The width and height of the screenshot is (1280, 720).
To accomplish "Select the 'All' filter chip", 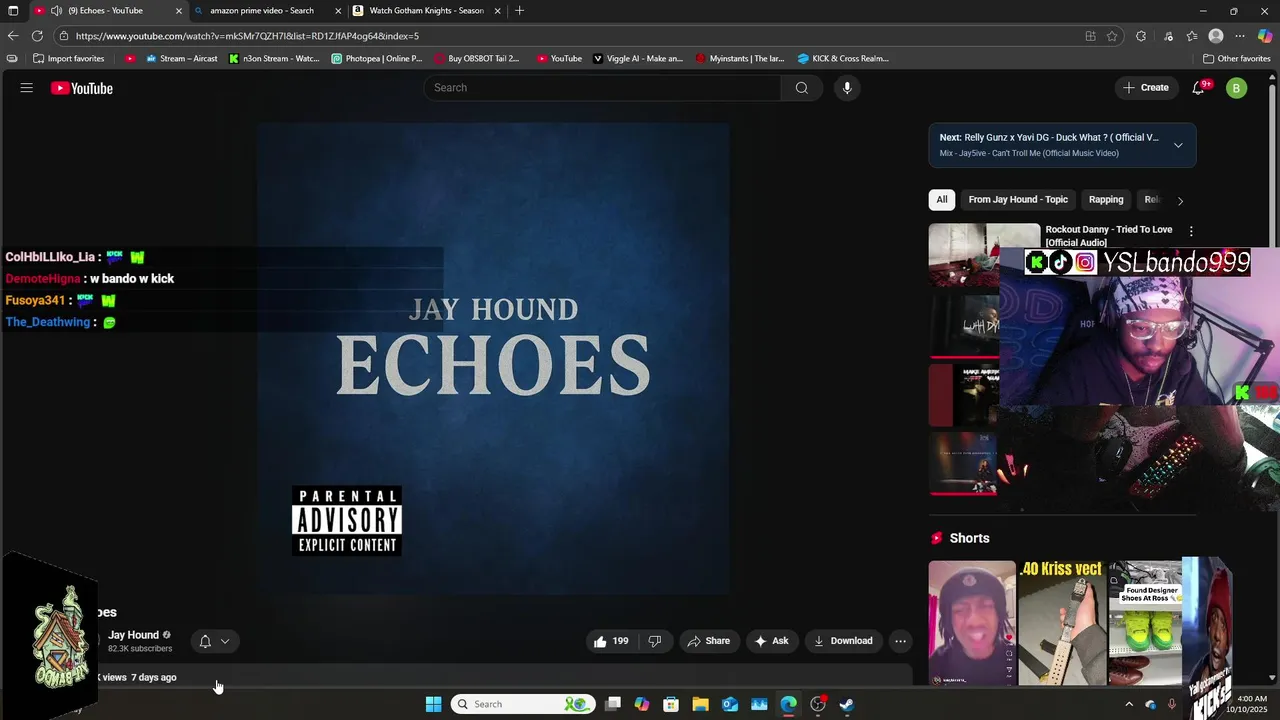I will [x=941, y=200].
